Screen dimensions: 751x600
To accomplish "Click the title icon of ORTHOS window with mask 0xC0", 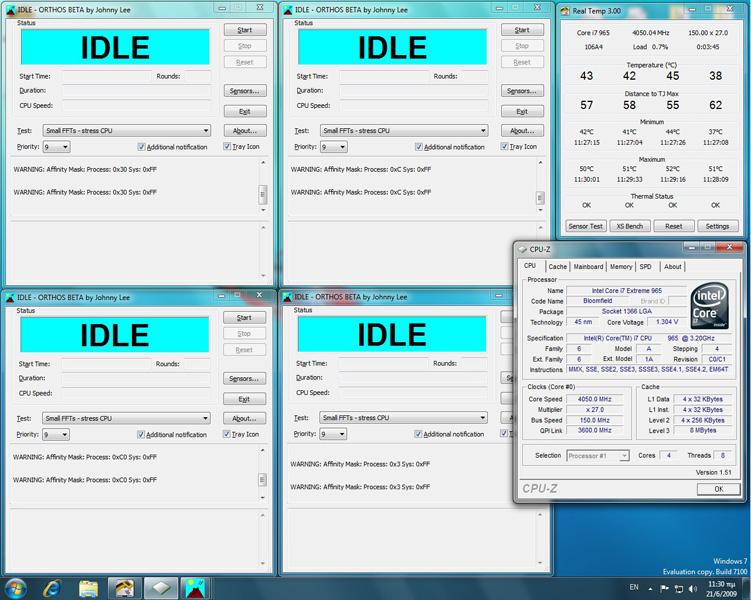I will pyautogui.click(x=10, y=297).
